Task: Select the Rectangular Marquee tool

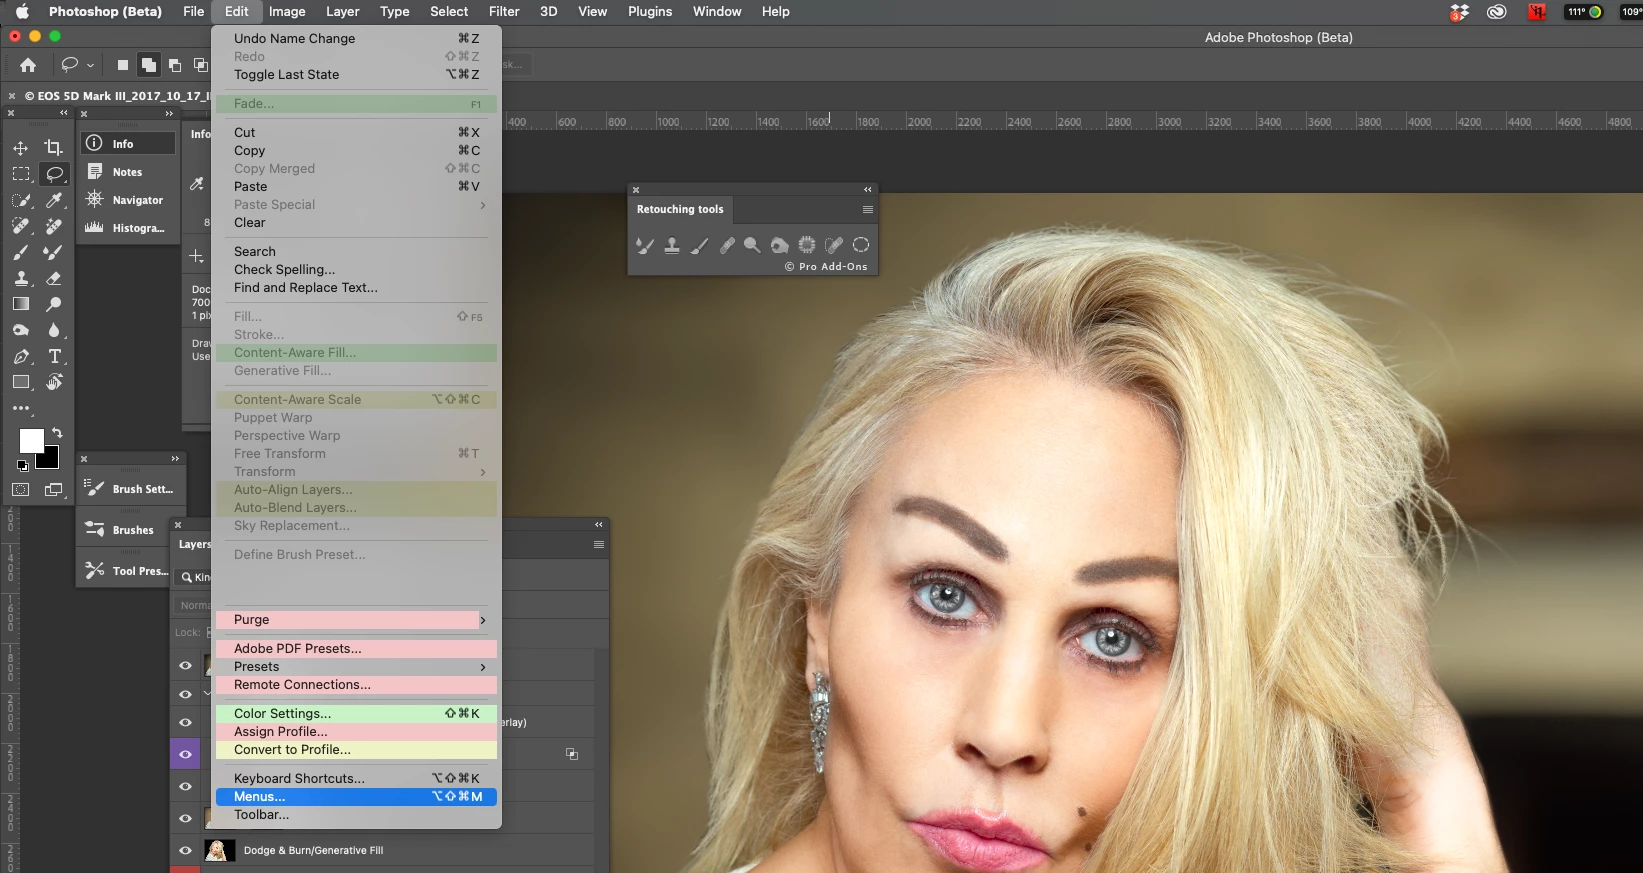Action: point(21,174)
